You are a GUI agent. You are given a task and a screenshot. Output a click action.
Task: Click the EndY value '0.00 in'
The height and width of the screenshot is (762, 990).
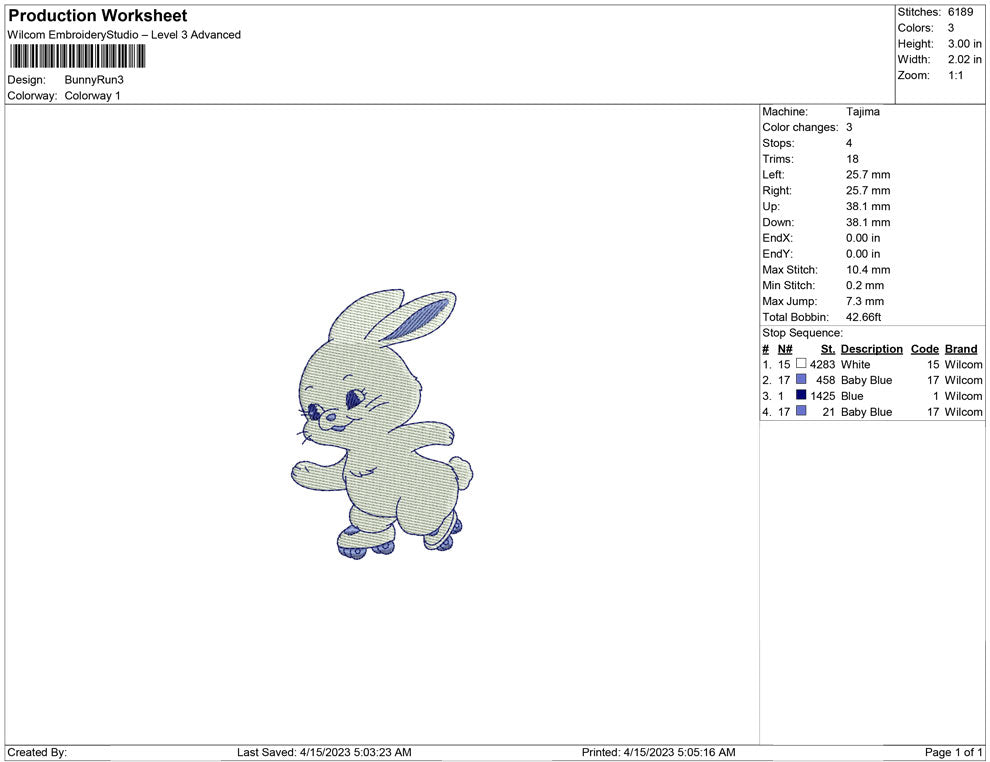point(863,254)
